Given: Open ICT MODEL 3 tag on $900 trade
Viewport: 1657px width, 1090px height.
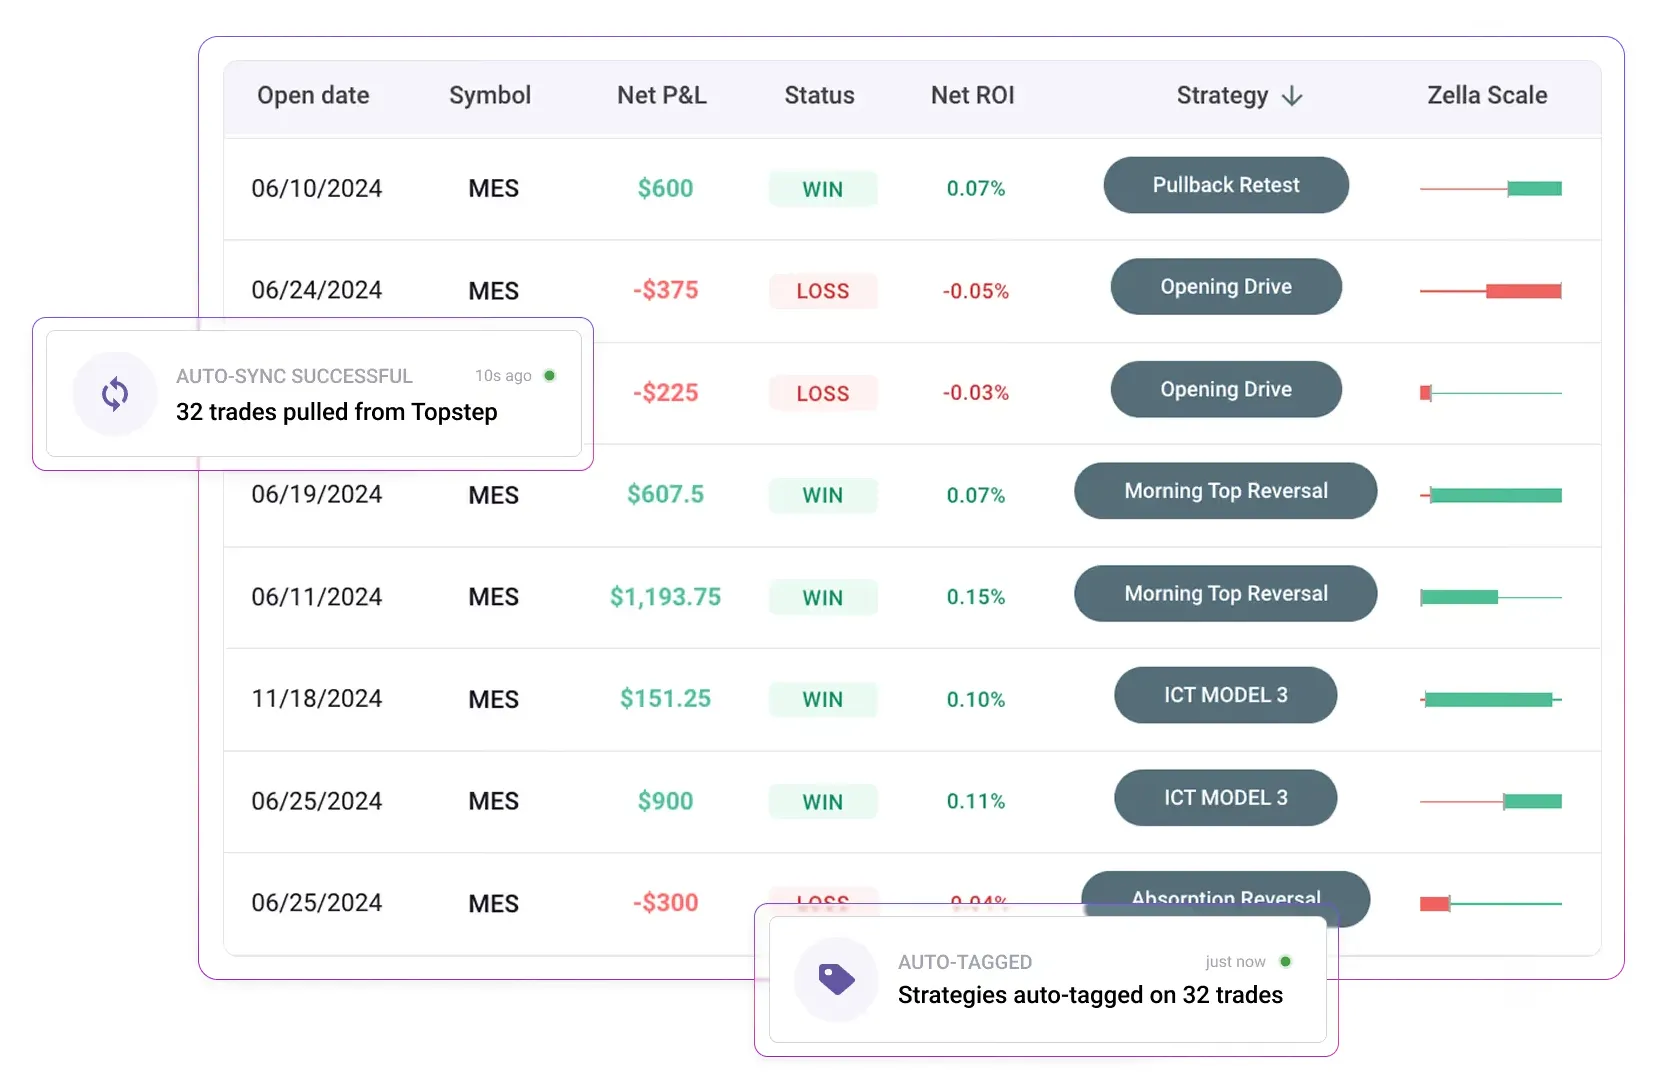Looking at the screenshot, I should point(1226,798).
